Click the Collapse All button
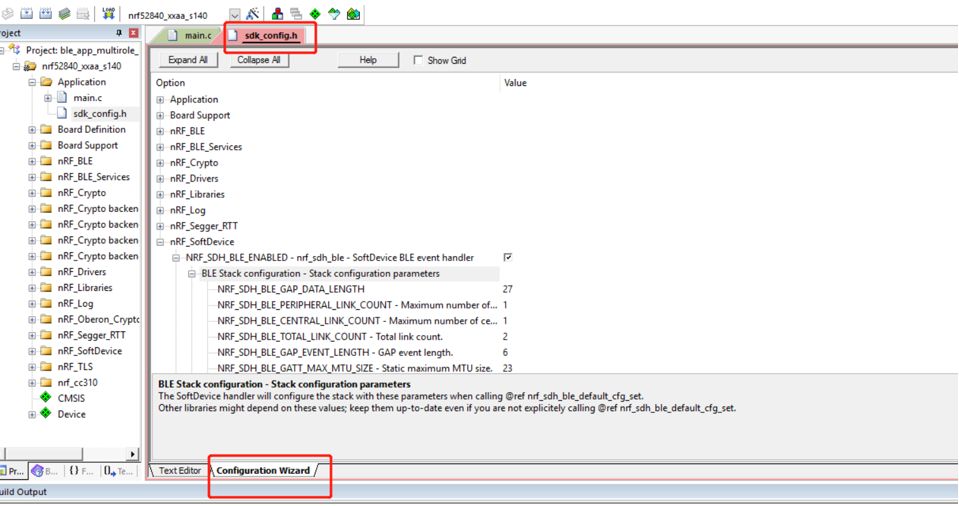 pyautogui.click(x=258, y=60)
